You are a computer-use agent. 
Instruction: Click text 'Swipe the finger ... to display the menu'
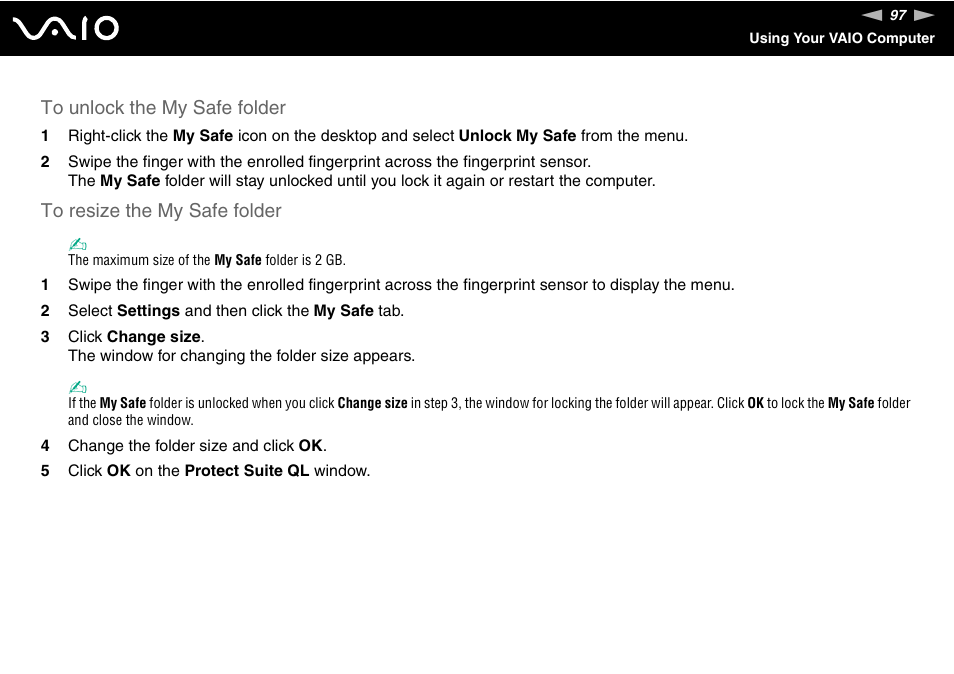pos(402,285)
